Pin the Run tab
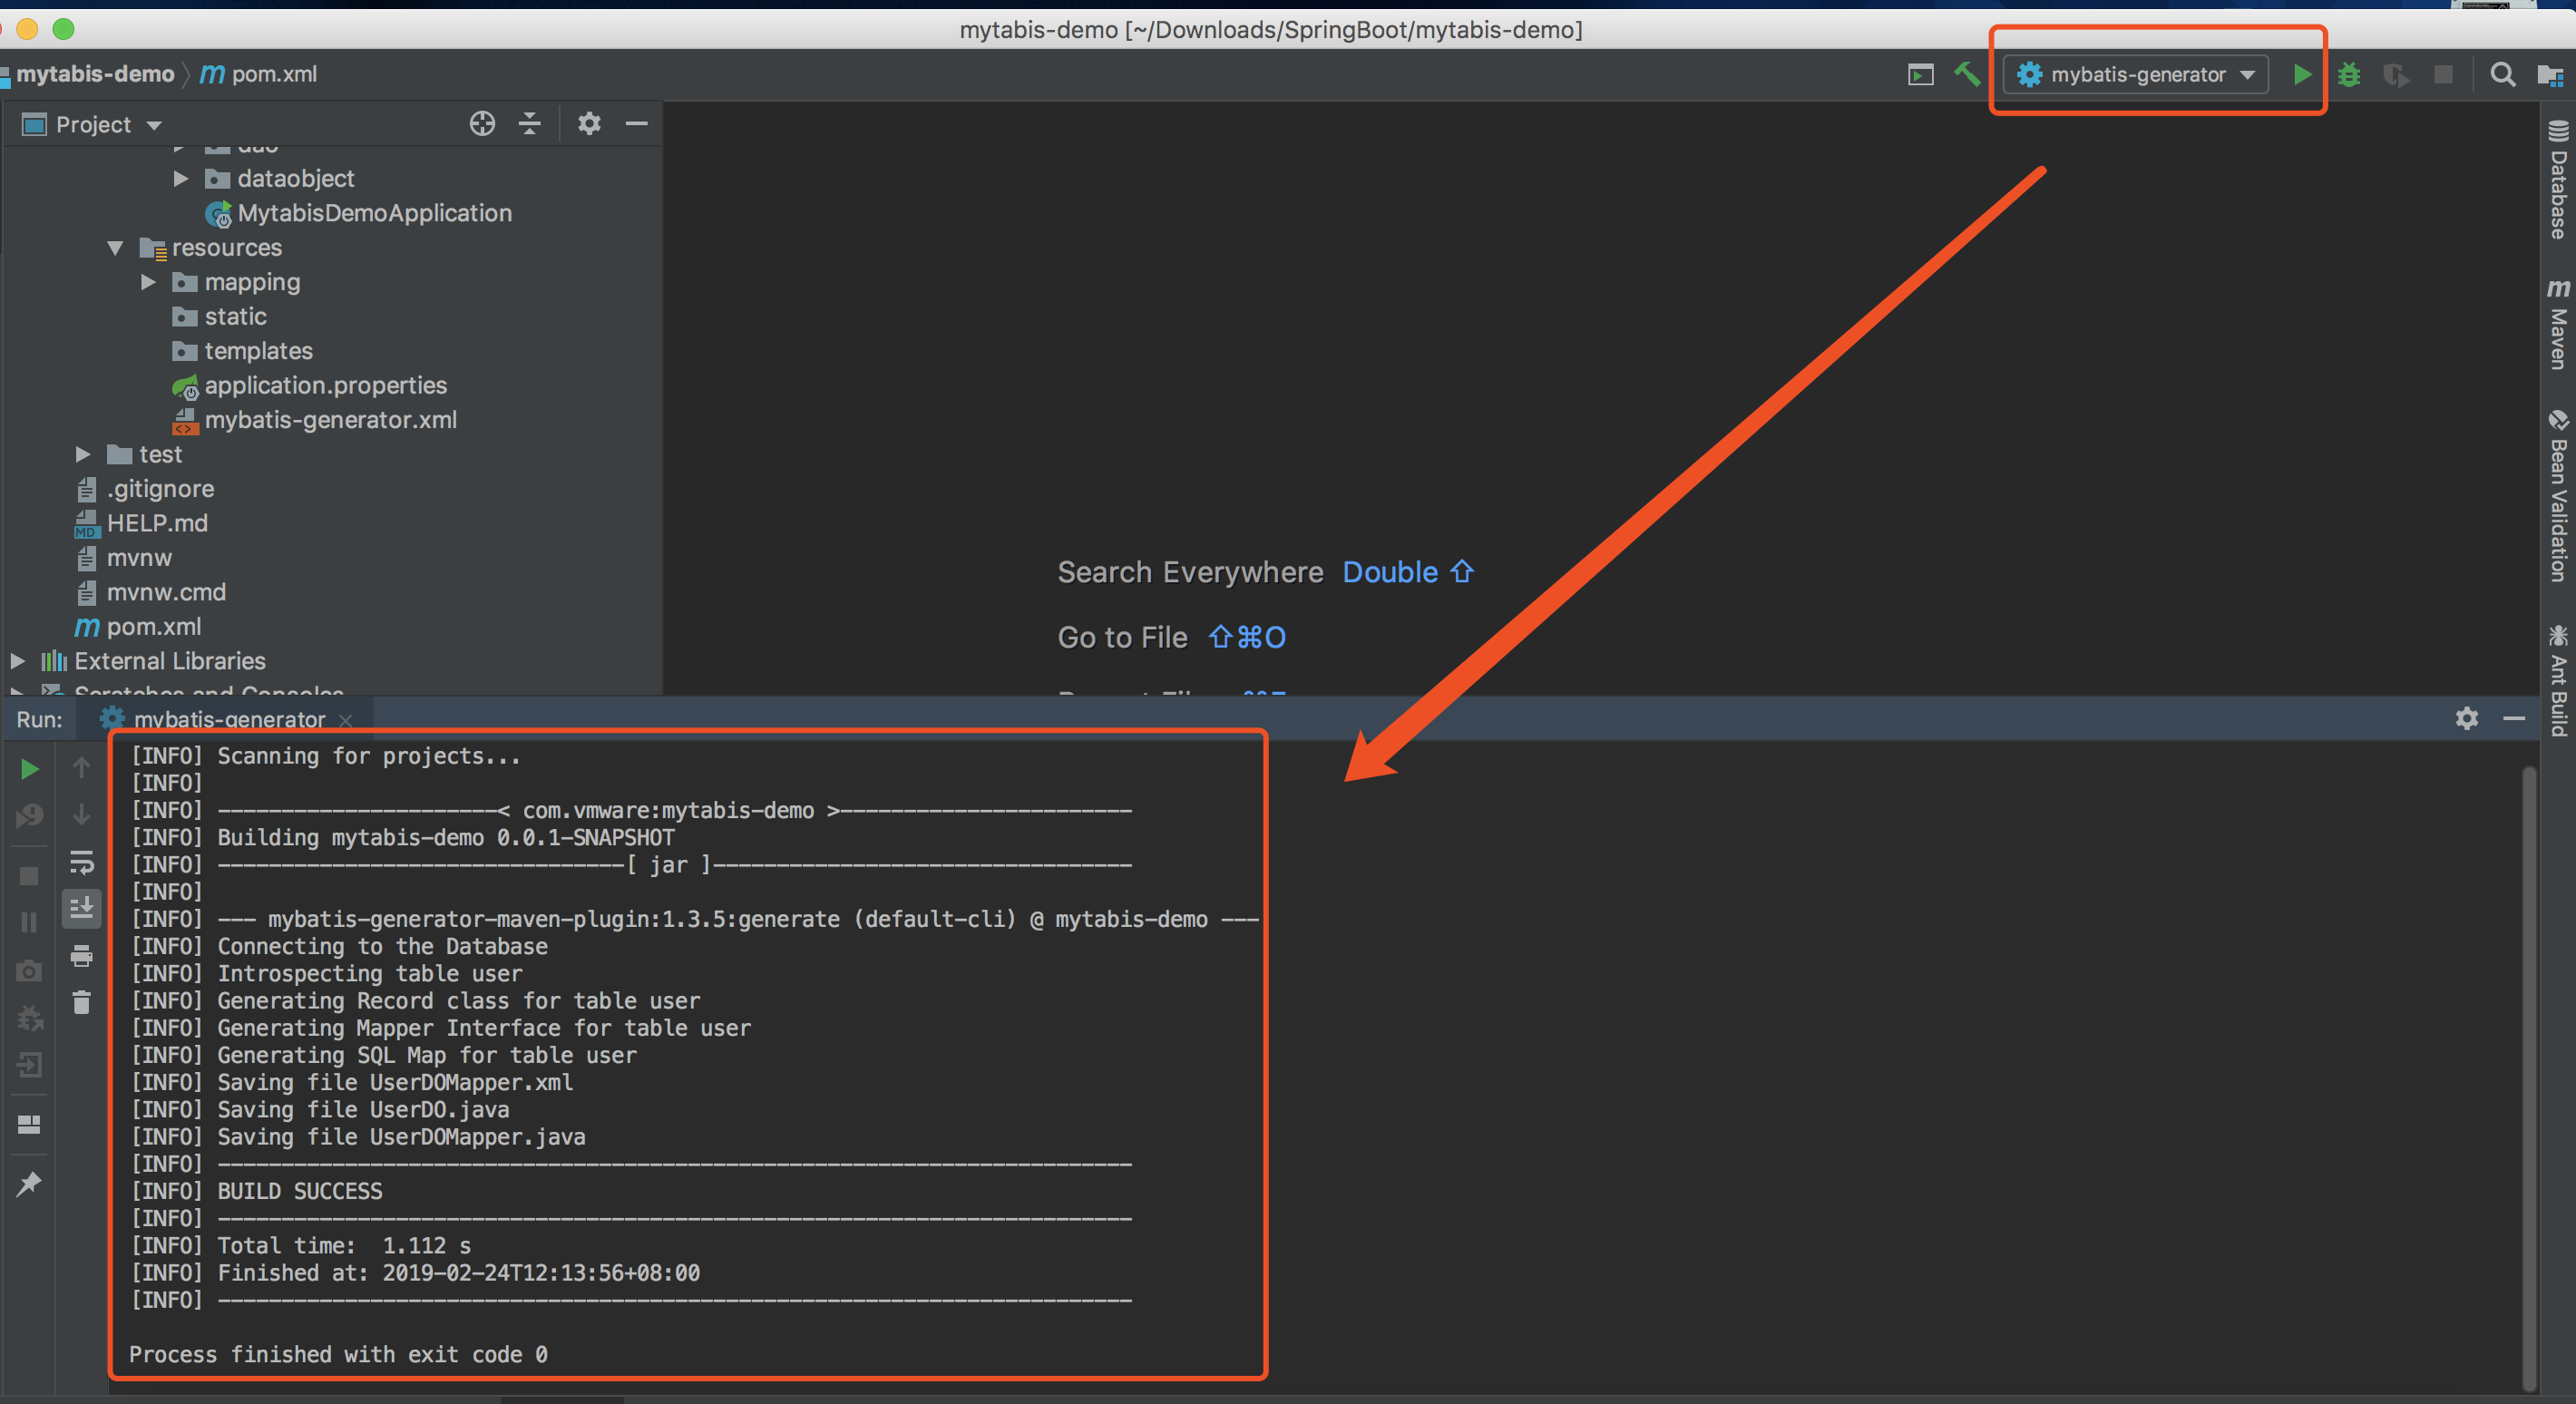The width and height of the screenshot is (2576, 1404). (29, 1184)
